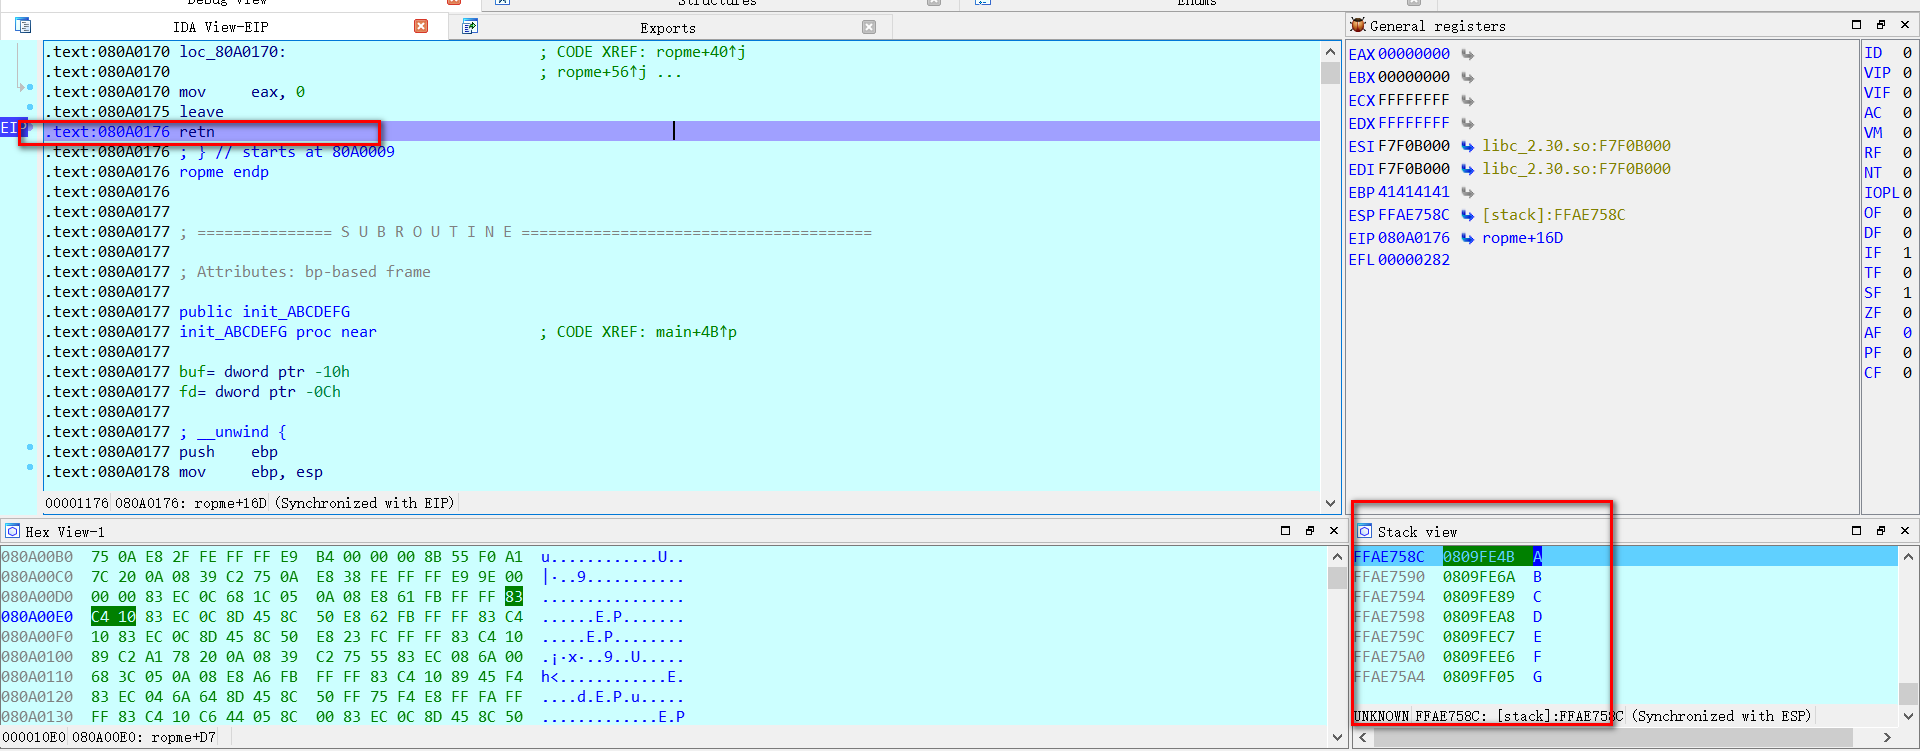This screenshot has width=1920, height=751.
Task: Close the Stack view panel
Action: point(1905,531)
